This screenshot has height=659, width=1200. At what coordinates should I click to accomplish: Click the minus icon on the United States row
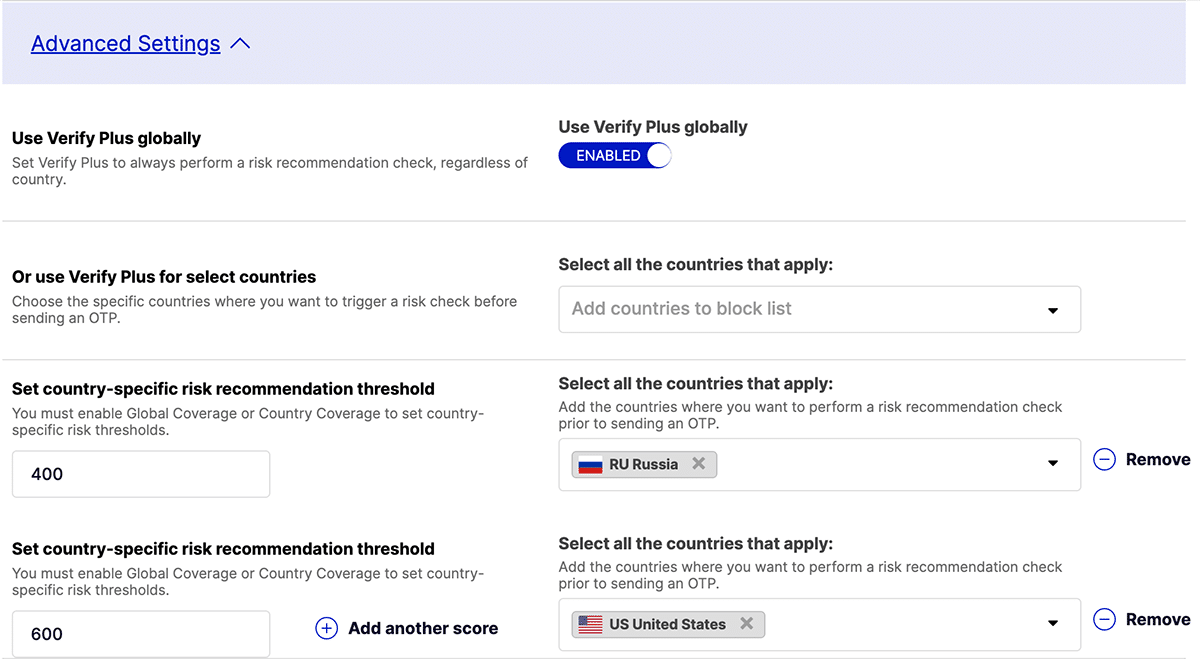[x=1104, y=619]
